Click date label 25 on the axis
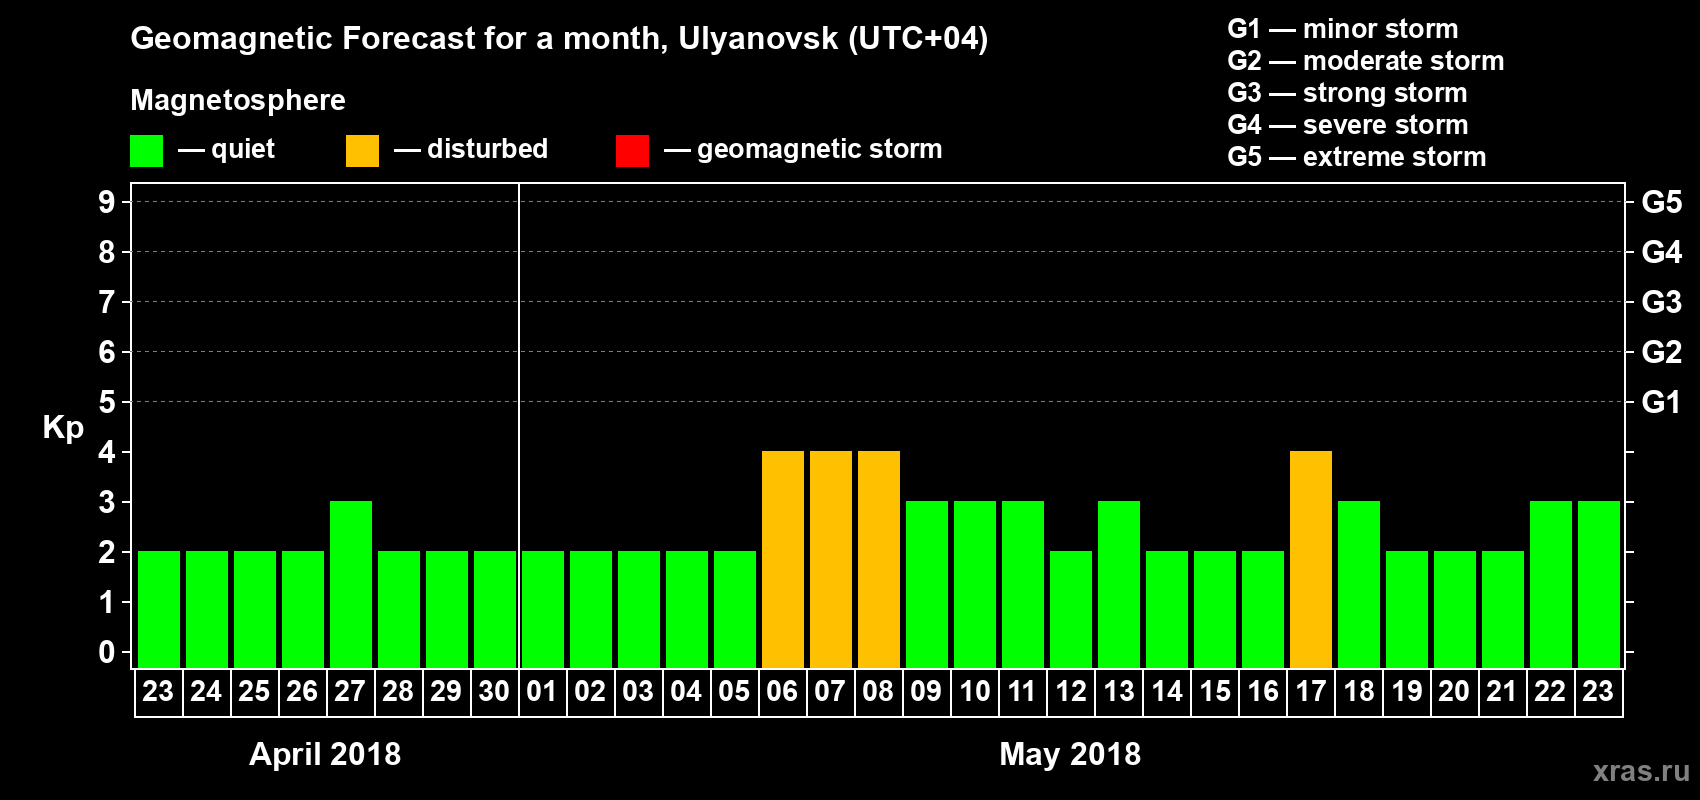The width and height of the screenshot is (1700, 800). pyautogui.click(x=254, y=691)
